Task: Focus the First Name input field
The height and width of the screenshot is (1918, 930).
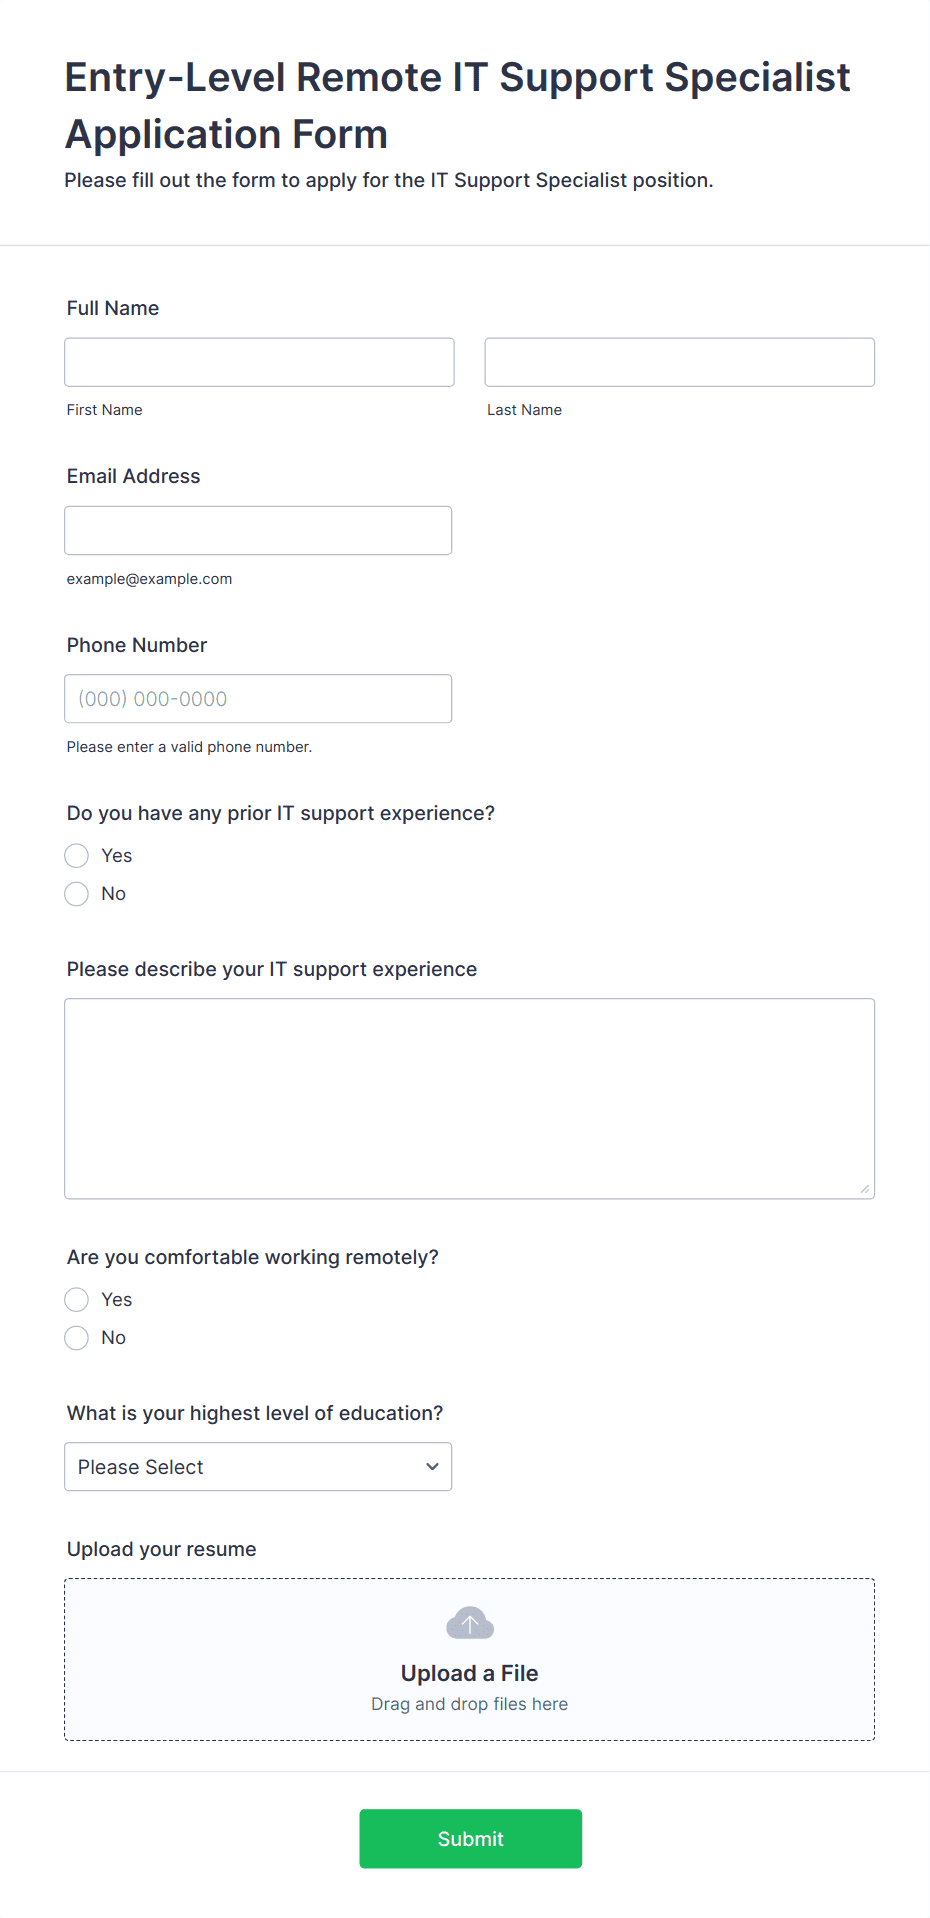Action: [260, 362]
